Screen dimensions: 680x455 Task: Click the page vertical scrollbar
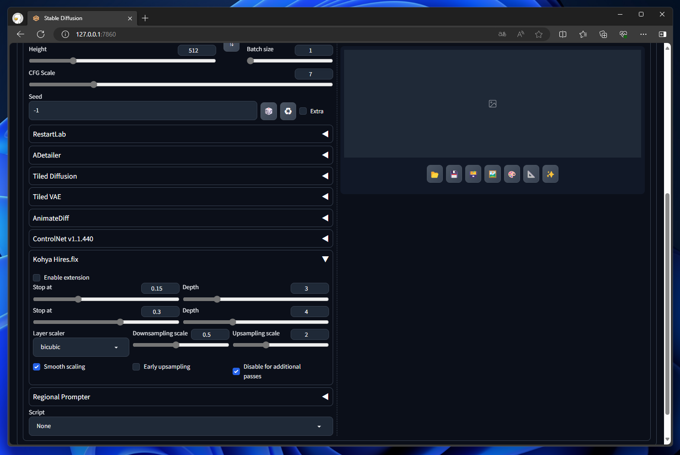click(x=667, y=304)
